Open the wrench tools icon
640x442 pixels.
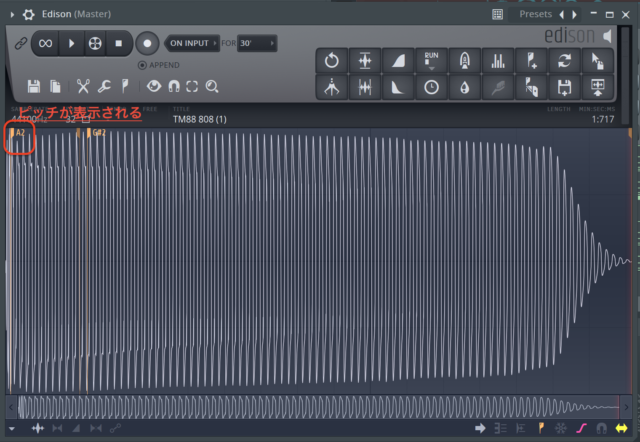coord(103,87)
